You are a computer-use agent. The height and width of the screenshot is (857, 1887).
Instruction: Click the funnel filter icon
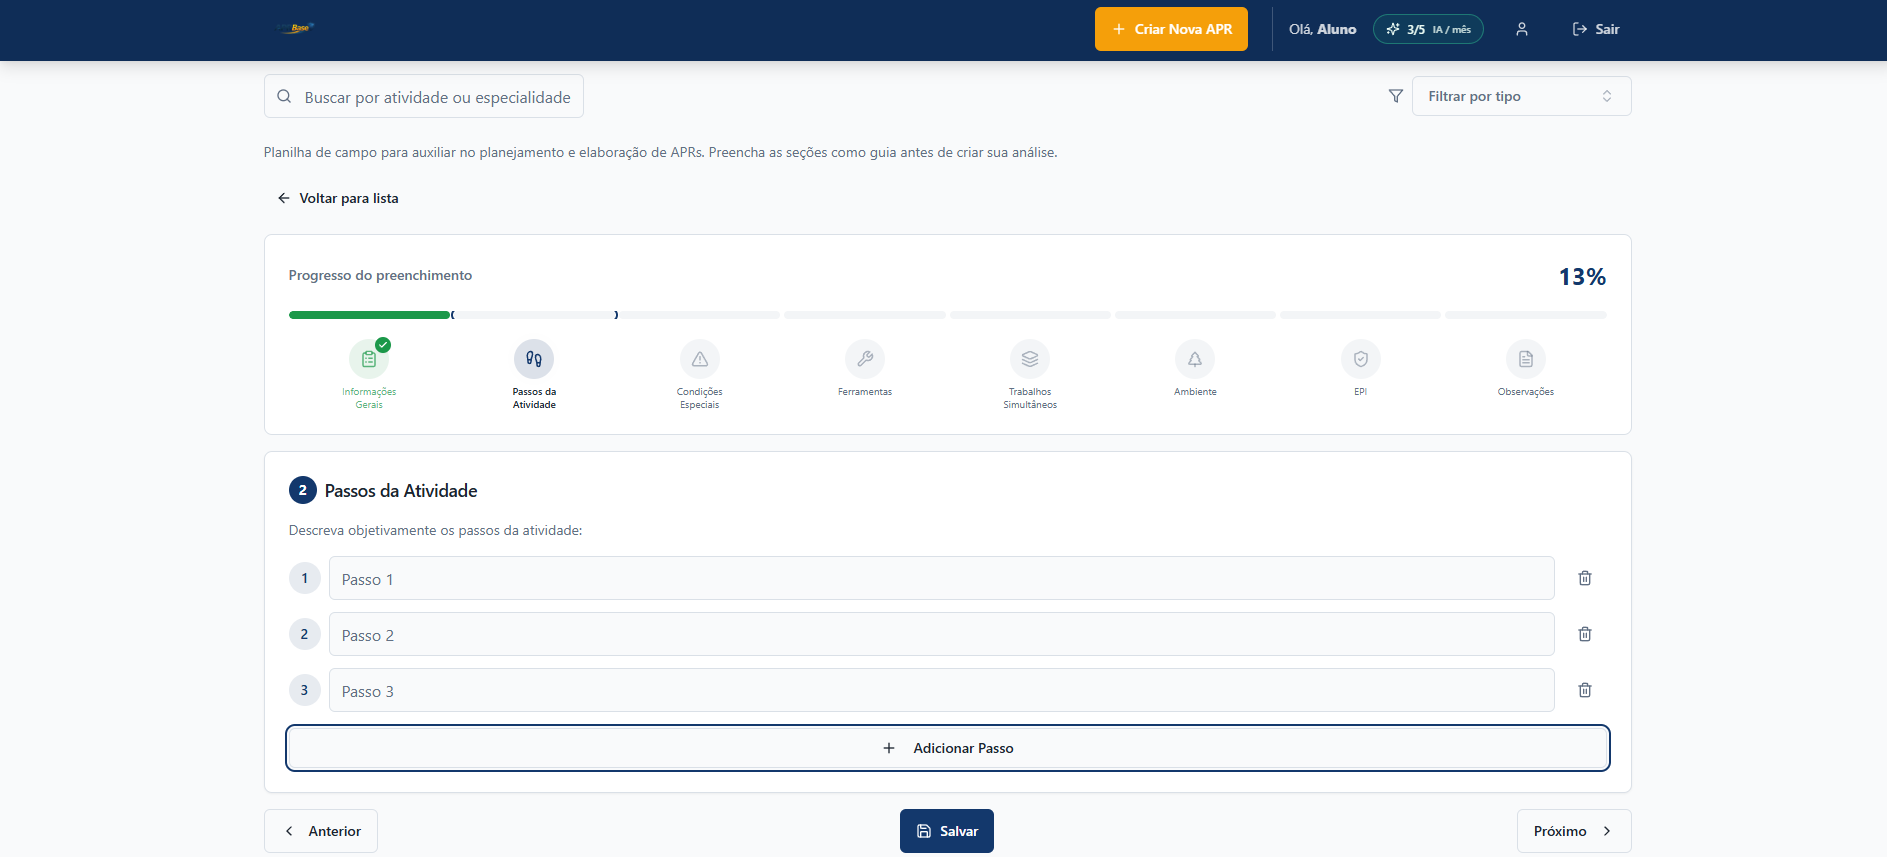[1396, 96]
